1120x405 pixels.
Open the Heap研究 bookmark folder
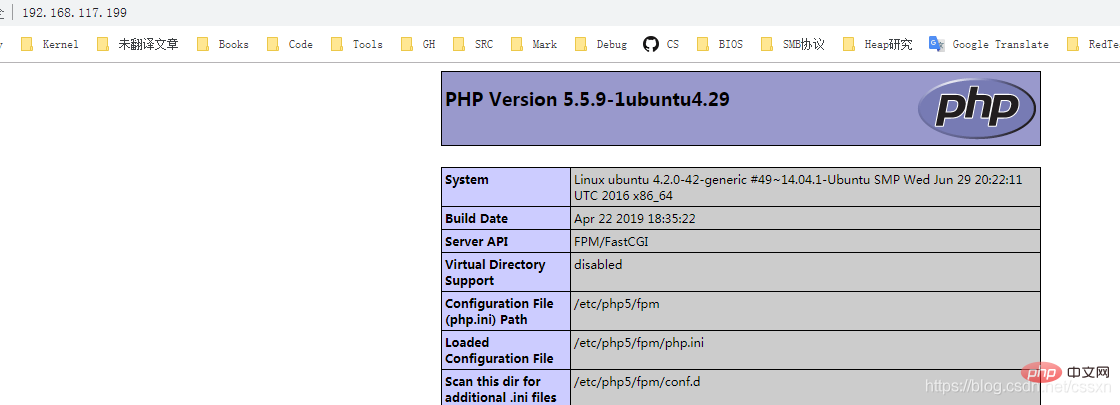[878, 44]
